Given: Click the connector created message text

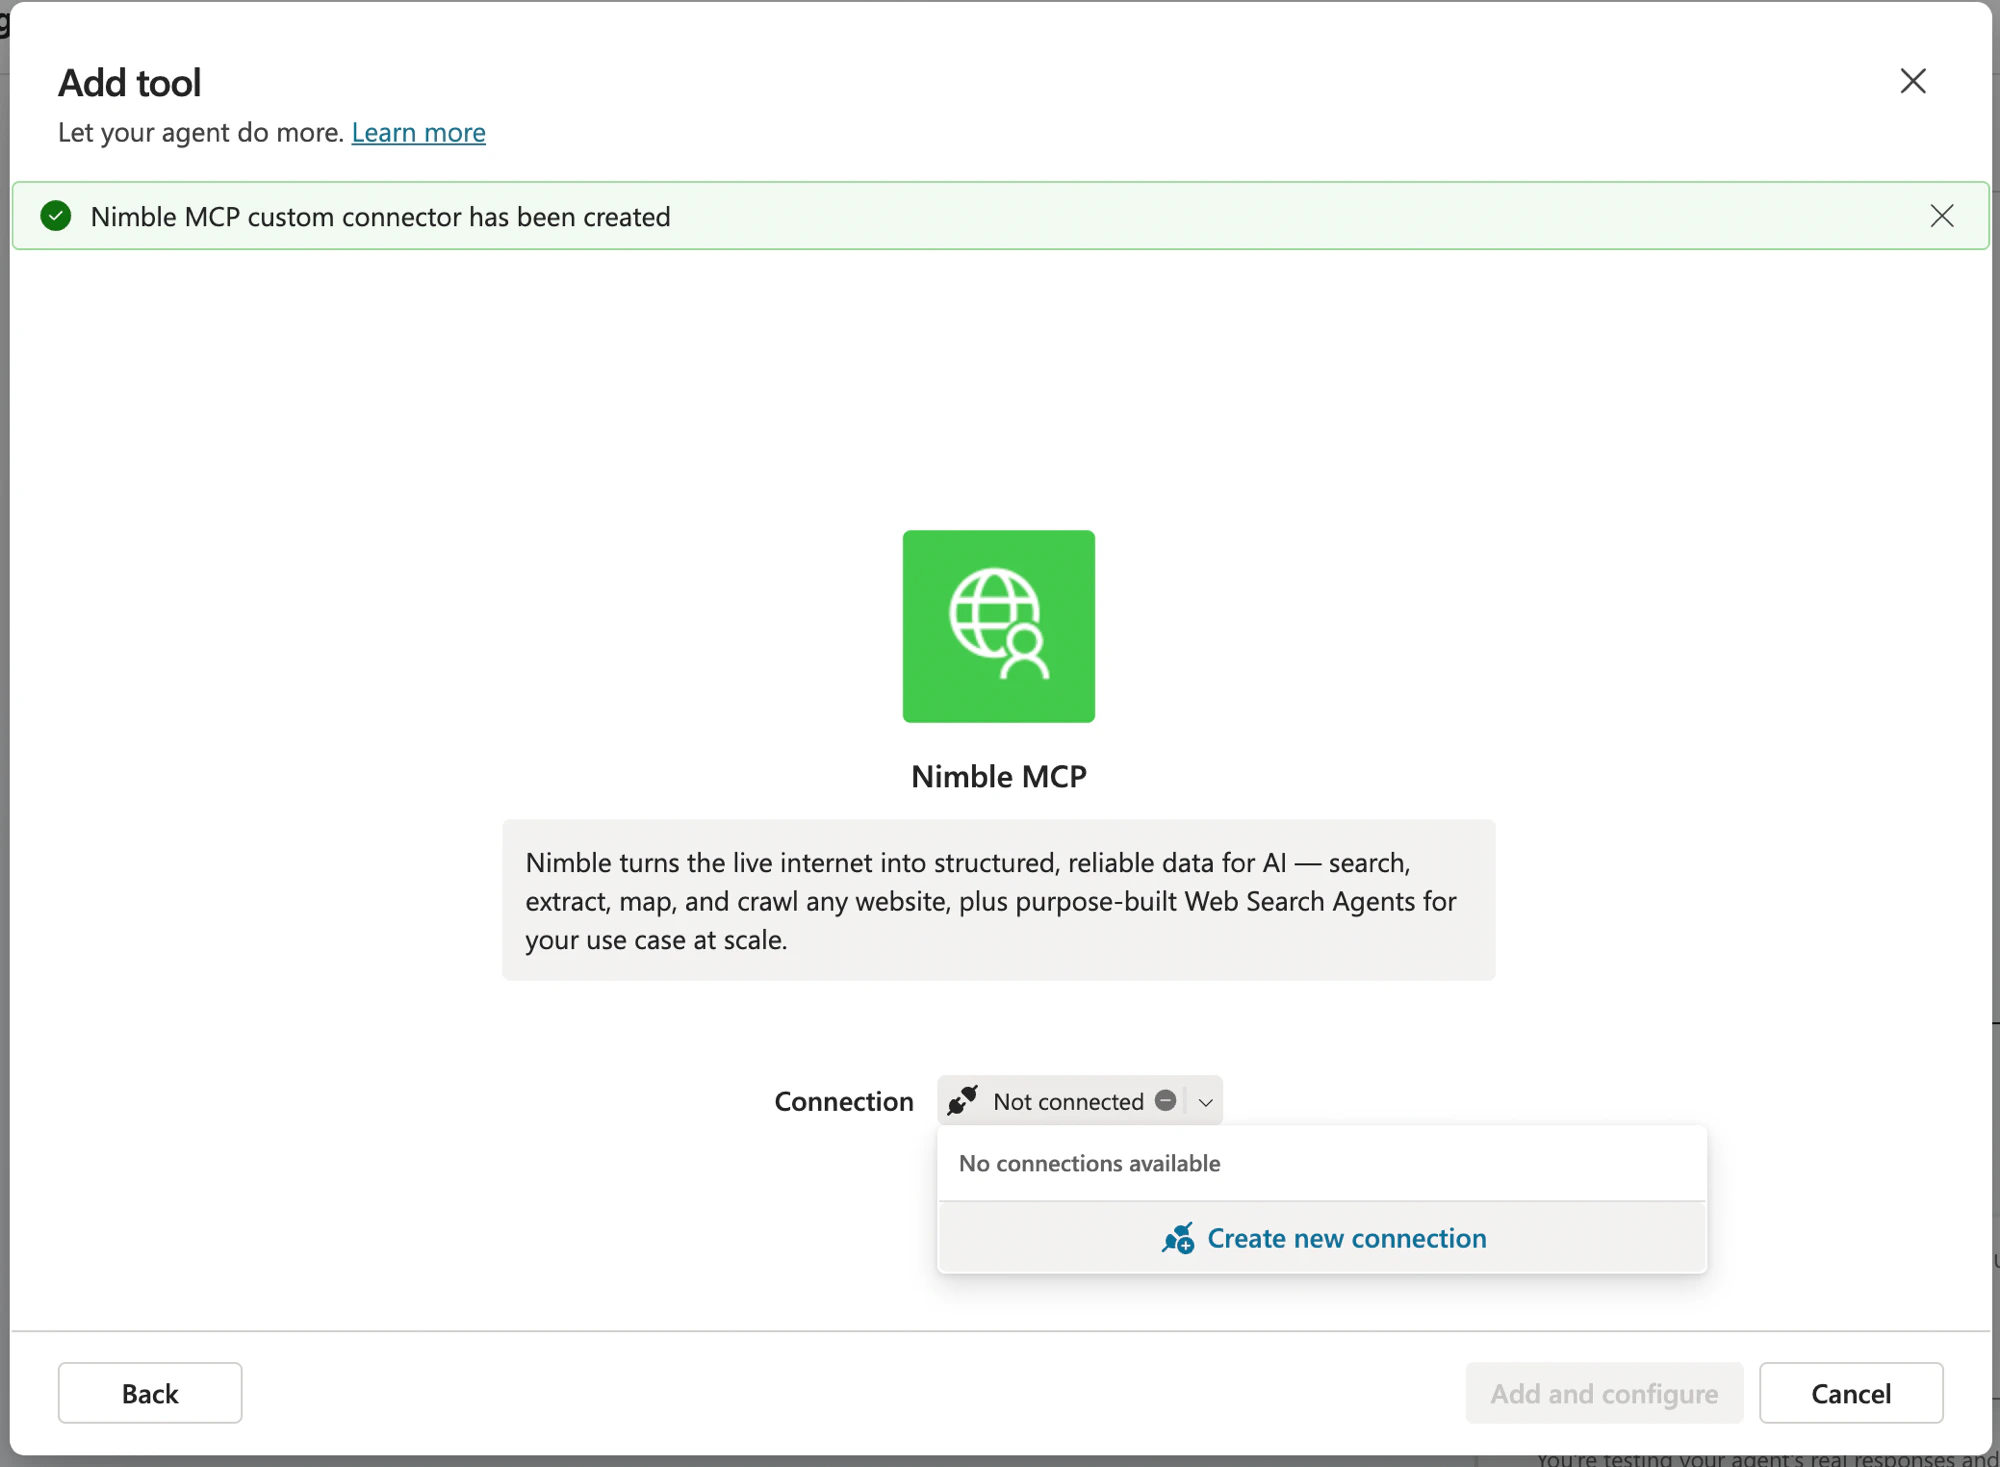Looking at the screenshot, I should (x=380, y=216).
